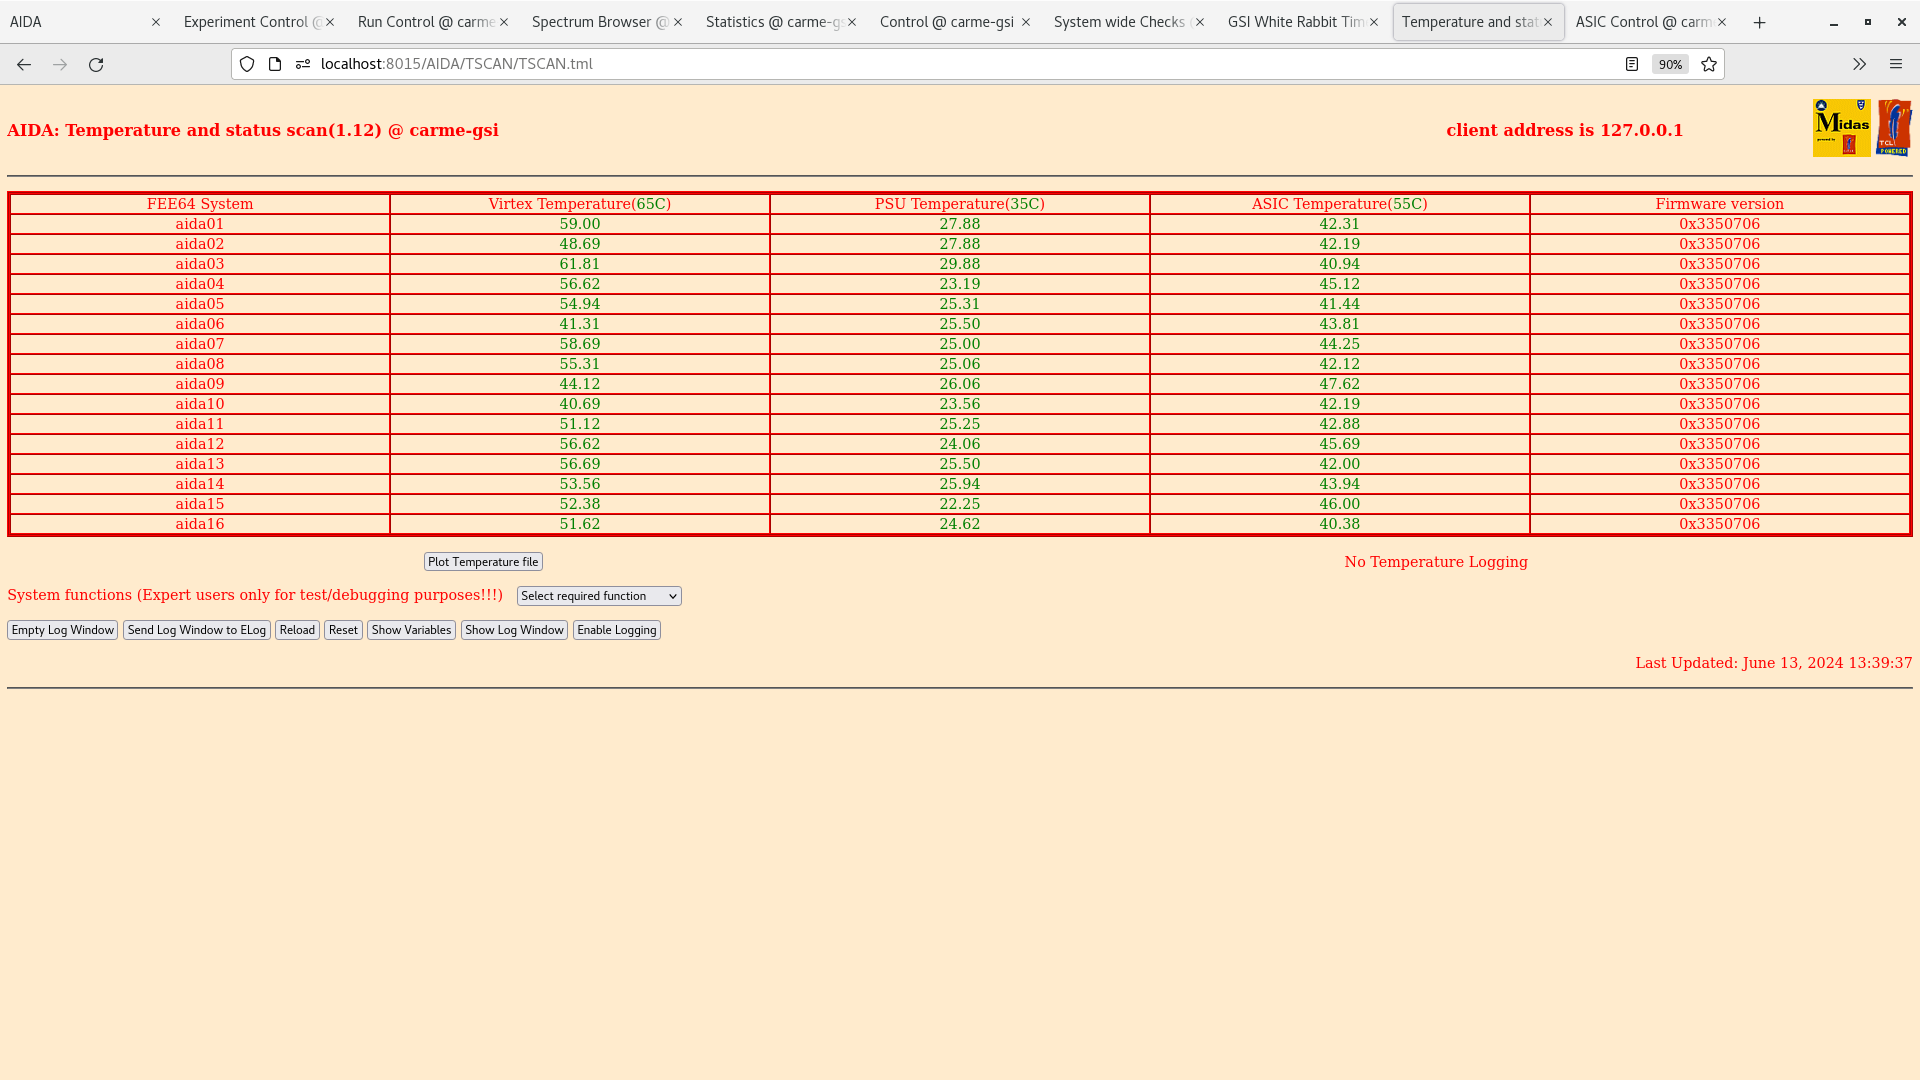Click the Plot Temperature file button
The image size is (1920, 1080).
point(483,560)
